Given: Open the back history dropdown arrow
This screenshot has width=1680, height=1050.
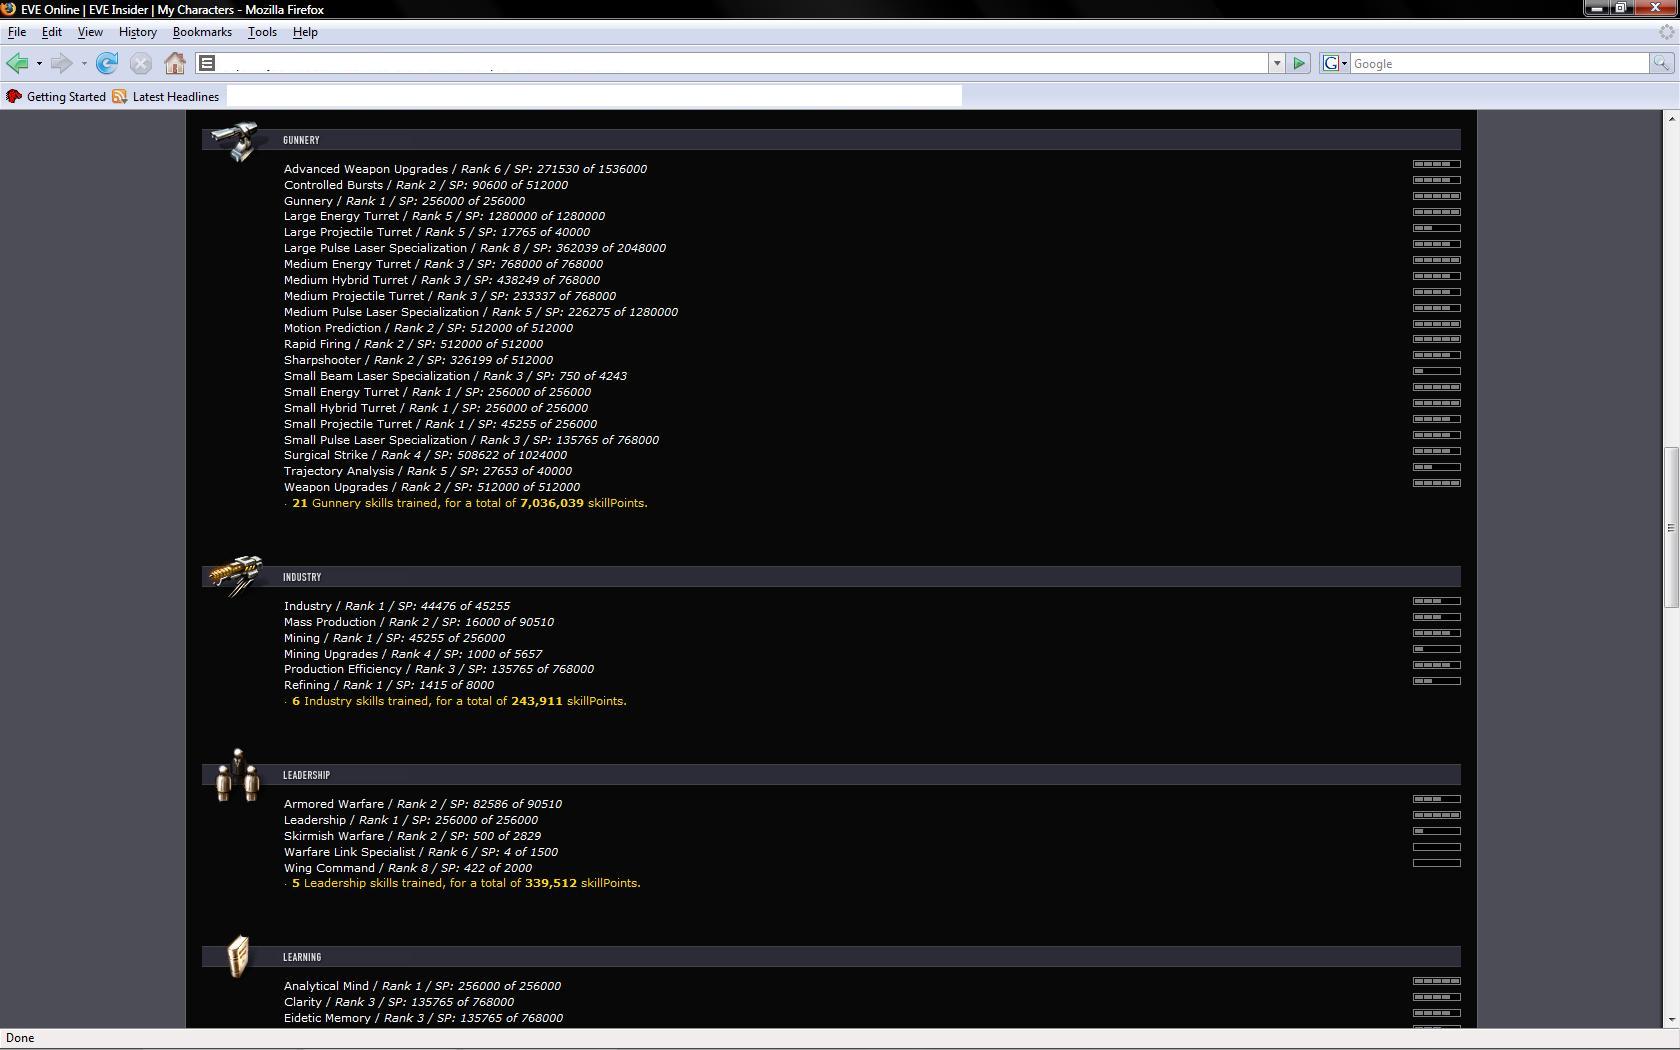Looking at the screenshot, I should 39,64.
